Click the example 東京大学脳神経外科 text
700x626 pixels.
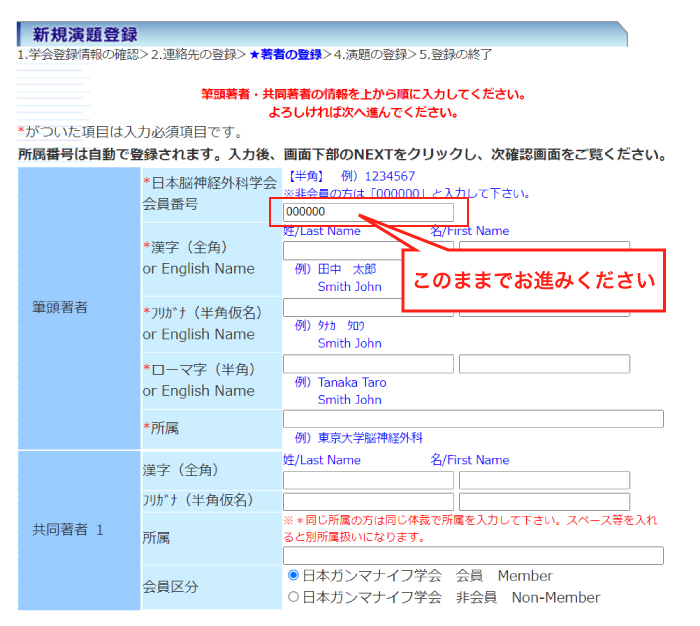370,438
